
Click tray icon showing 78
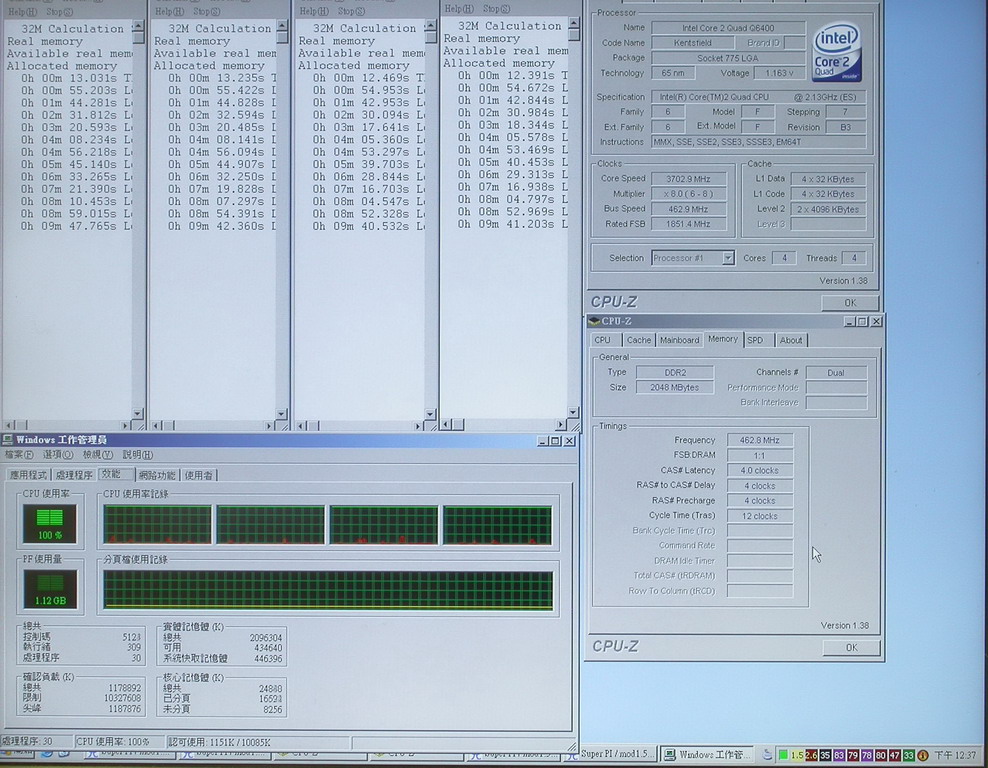point(866,755)
